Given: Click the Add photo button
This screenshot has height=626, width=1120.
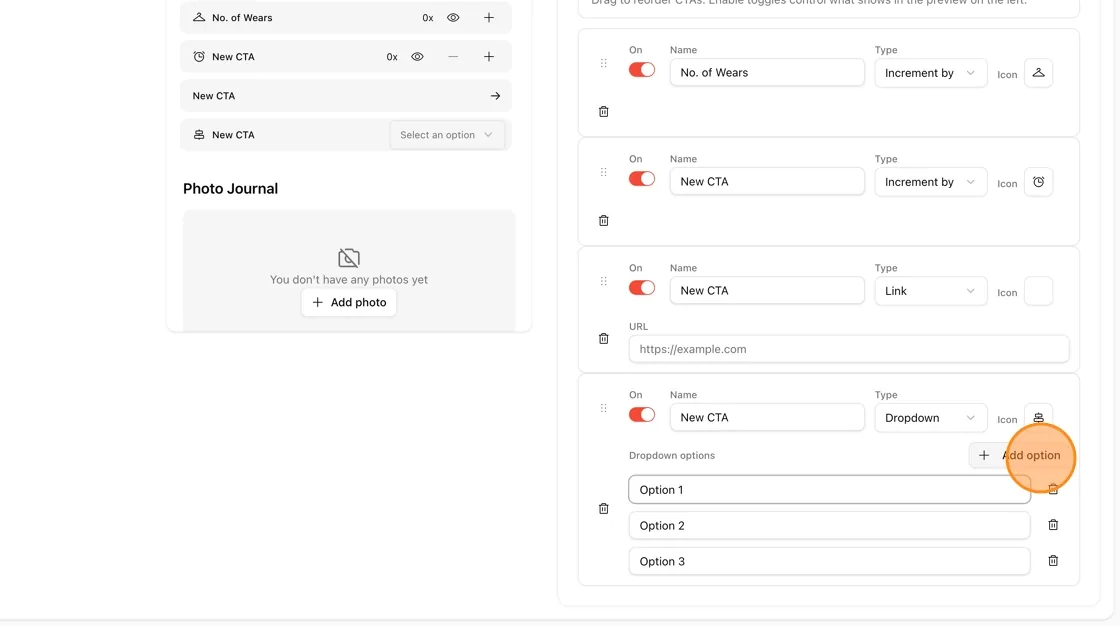Looking at the screenshot, I should [x=349, y=302].
